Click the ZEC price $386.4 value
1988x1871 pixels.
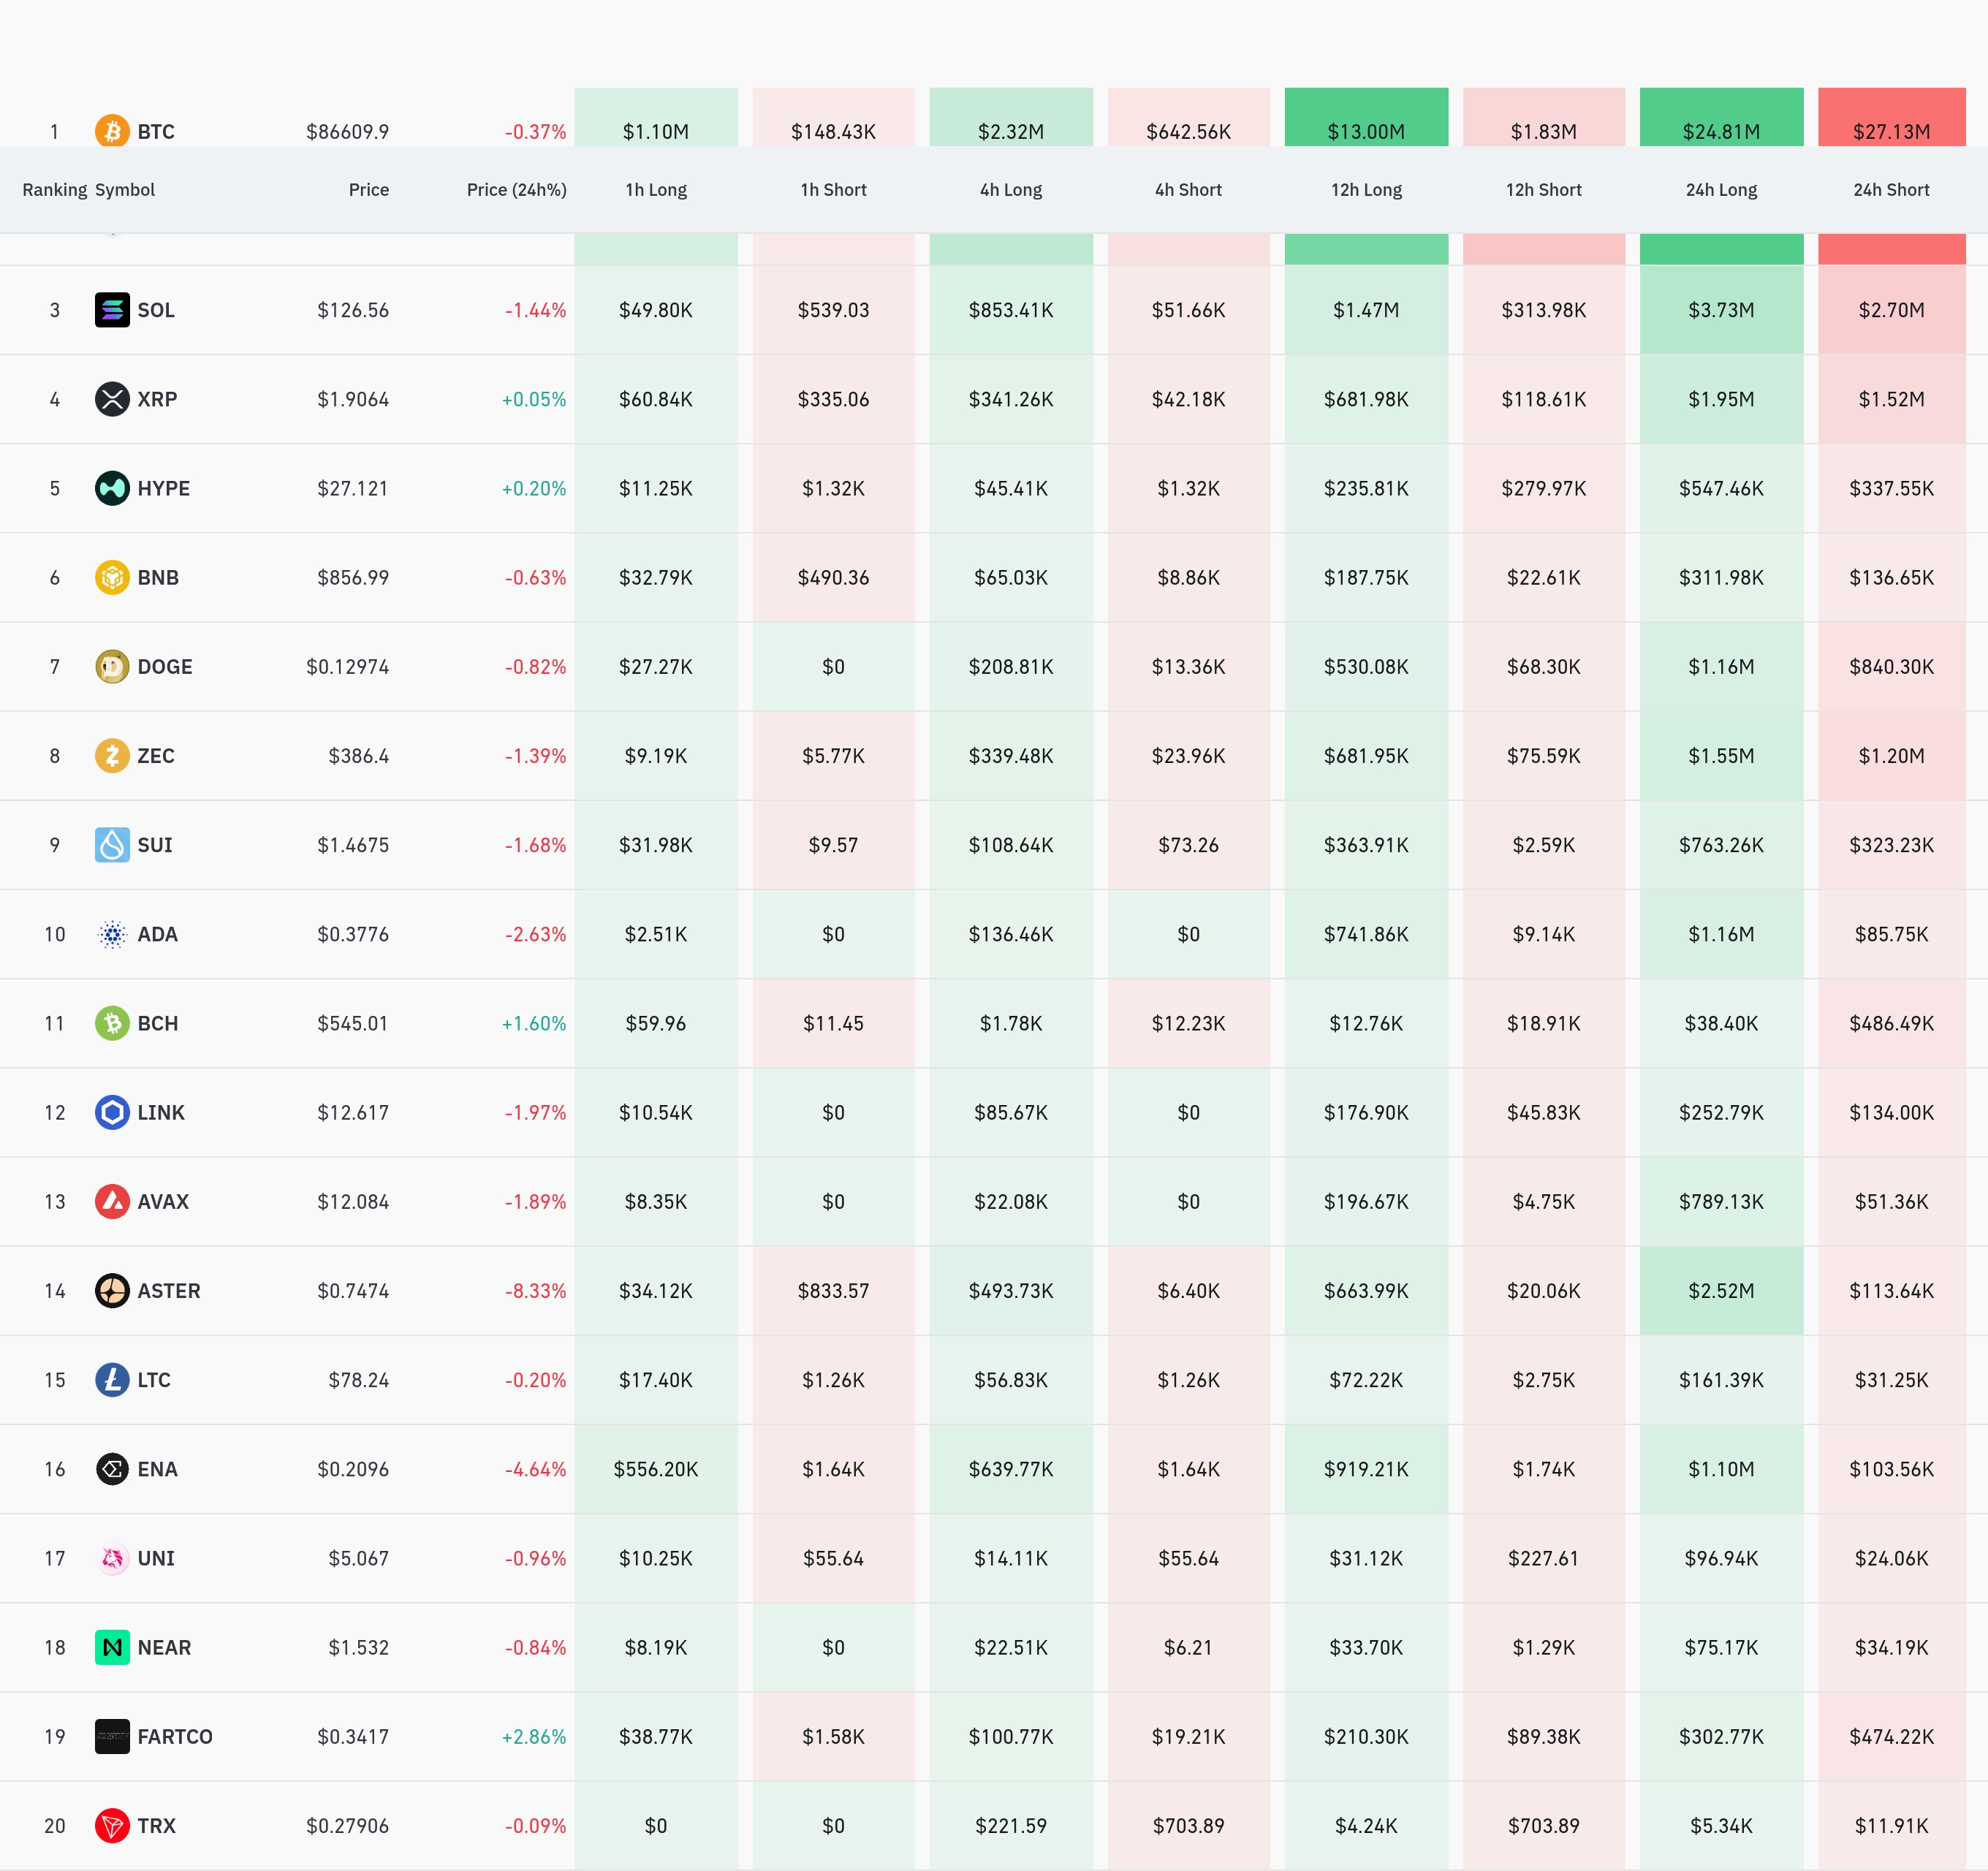(358, 756)
